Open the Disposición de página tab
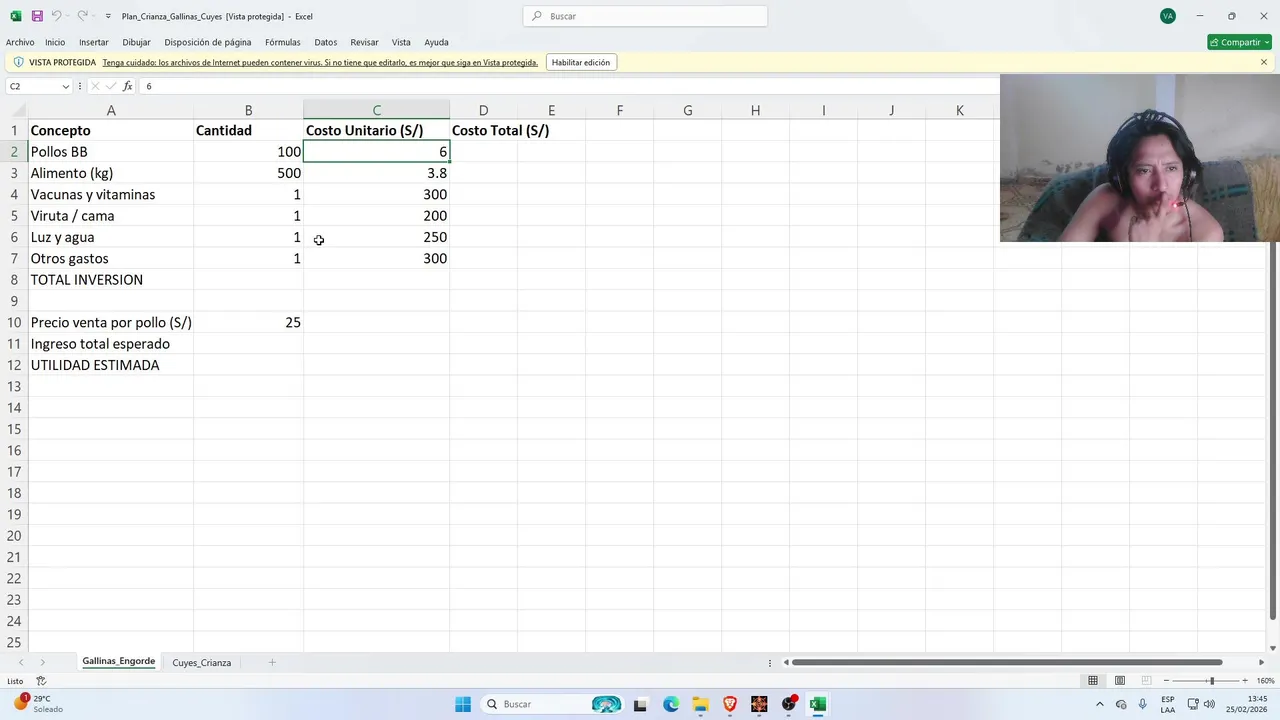The height and width of the screenshot is (720, 1280). click(208, 42)
